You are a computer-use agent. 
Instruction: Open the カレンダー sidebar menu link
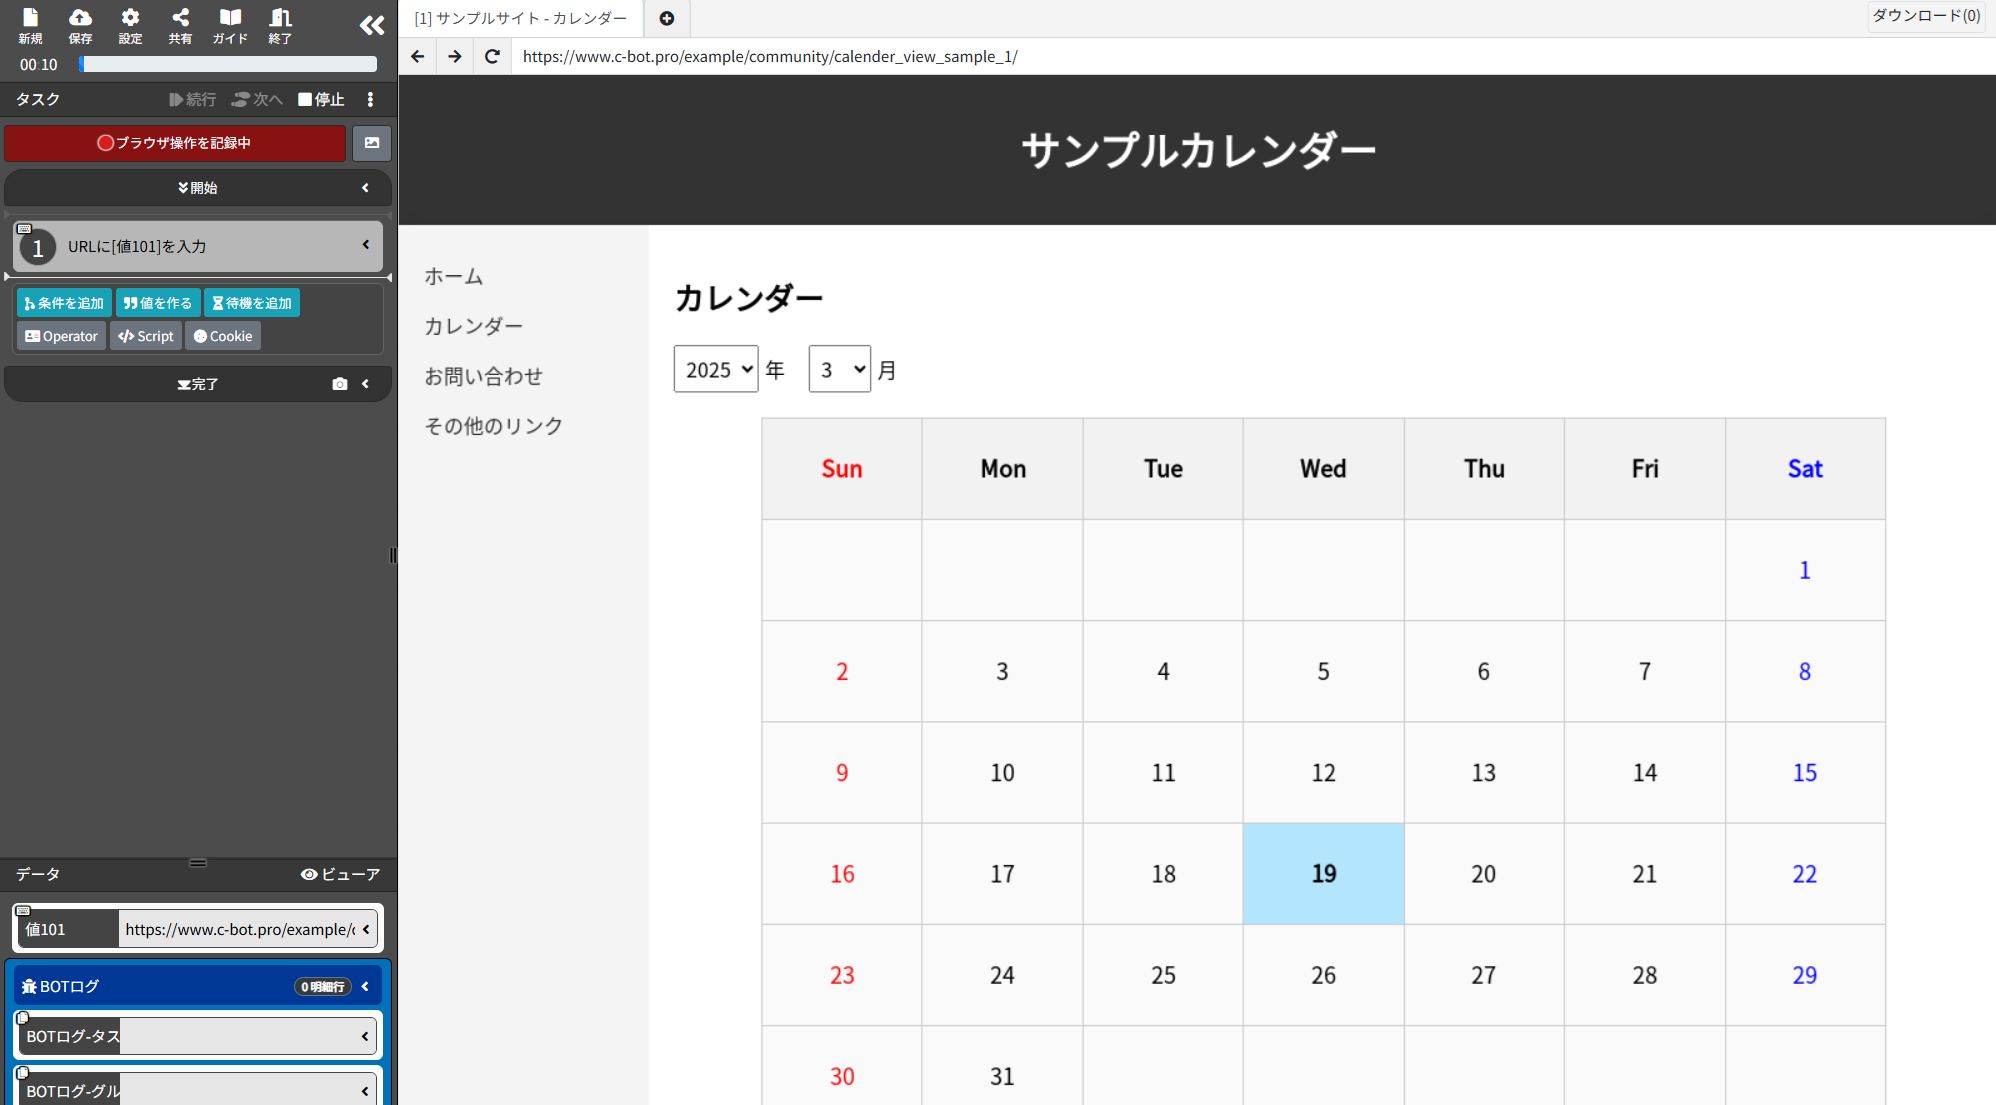click(473, 326)
